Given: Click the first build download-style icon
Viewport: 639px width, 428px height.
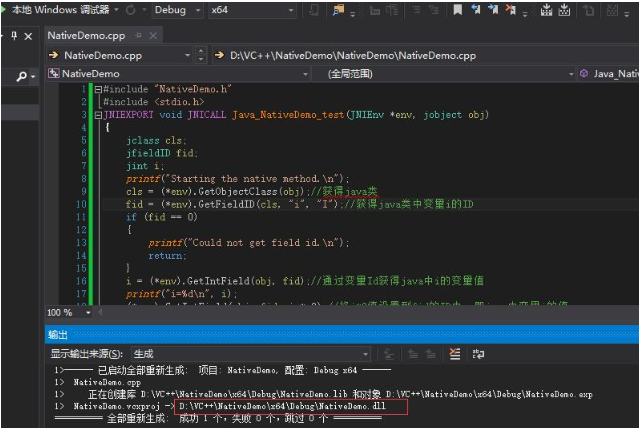Looking at the screenshot, I should click(546, 10).
